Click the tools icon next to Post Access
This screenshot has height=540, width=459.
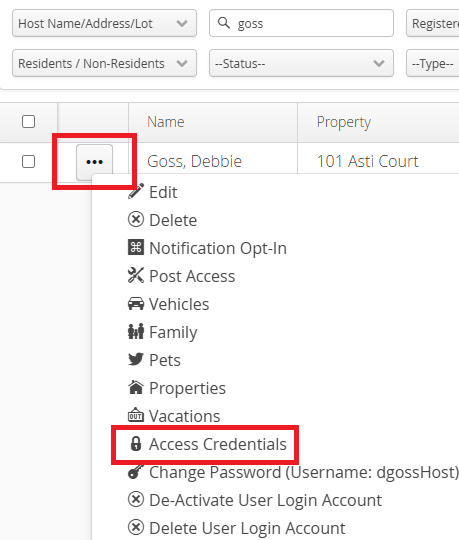click(136, 276)
